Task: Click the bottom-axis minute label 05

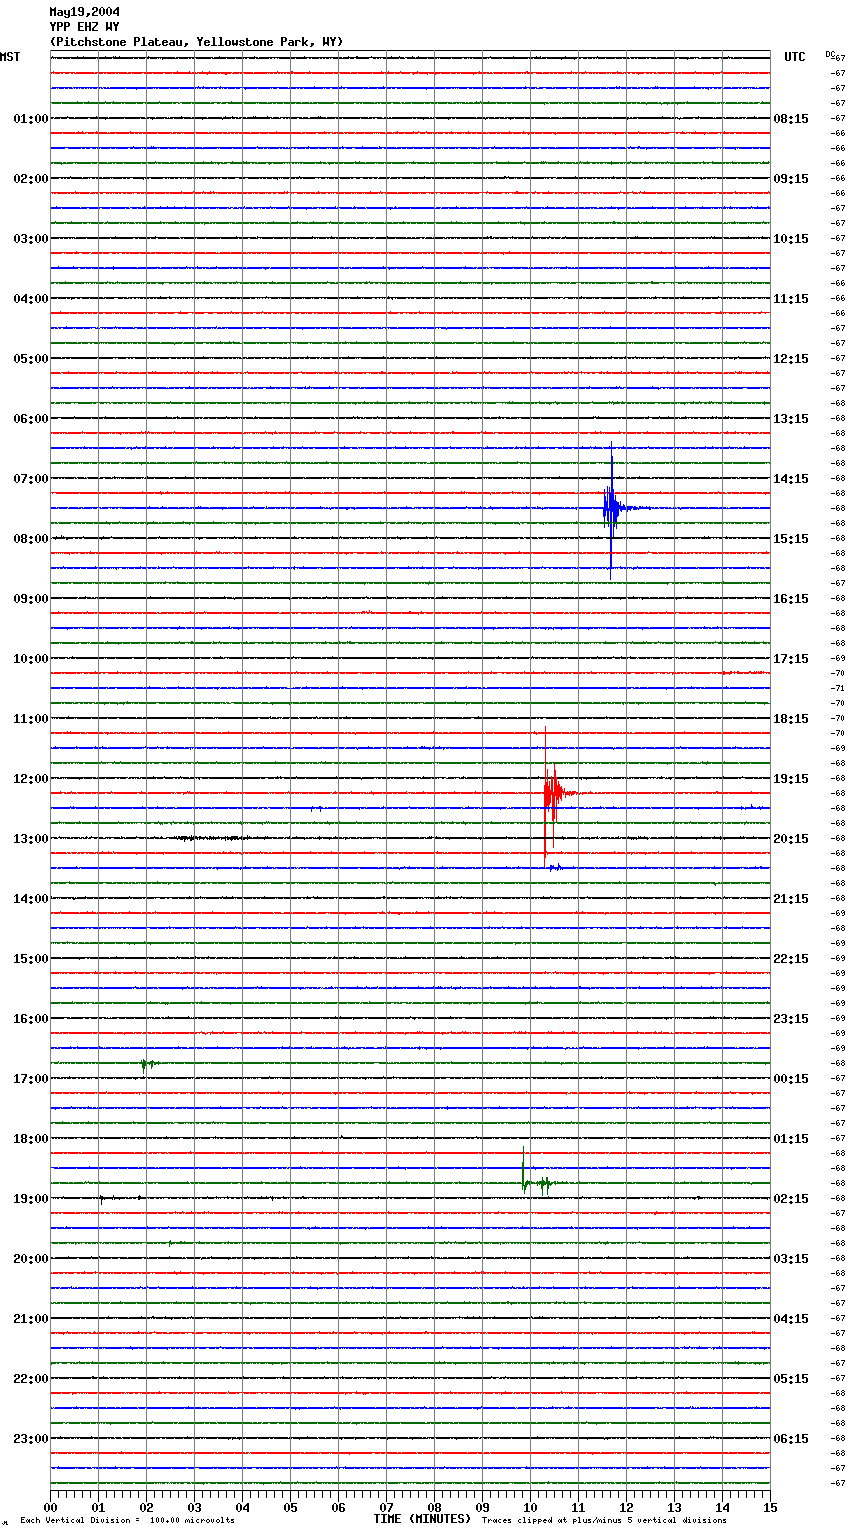Action: click(x=290, y=1508)
